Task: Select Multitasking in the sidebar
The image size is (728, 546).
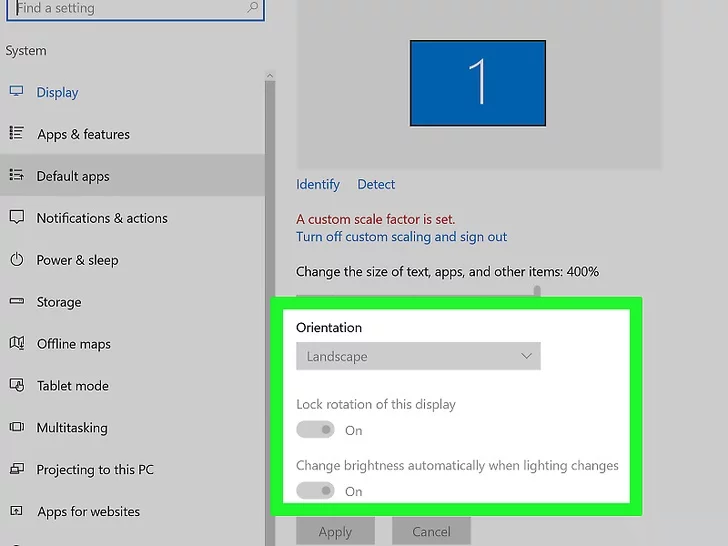Action: tap(72, 427)
